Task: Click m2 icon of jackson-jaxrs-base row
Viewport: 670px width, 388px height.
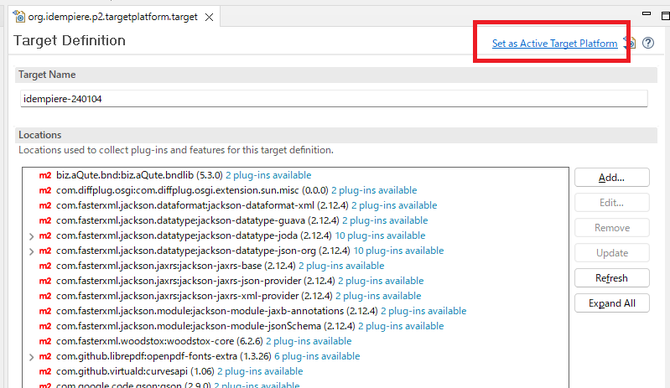Action: pyautogui.click(x=45, y=266)
